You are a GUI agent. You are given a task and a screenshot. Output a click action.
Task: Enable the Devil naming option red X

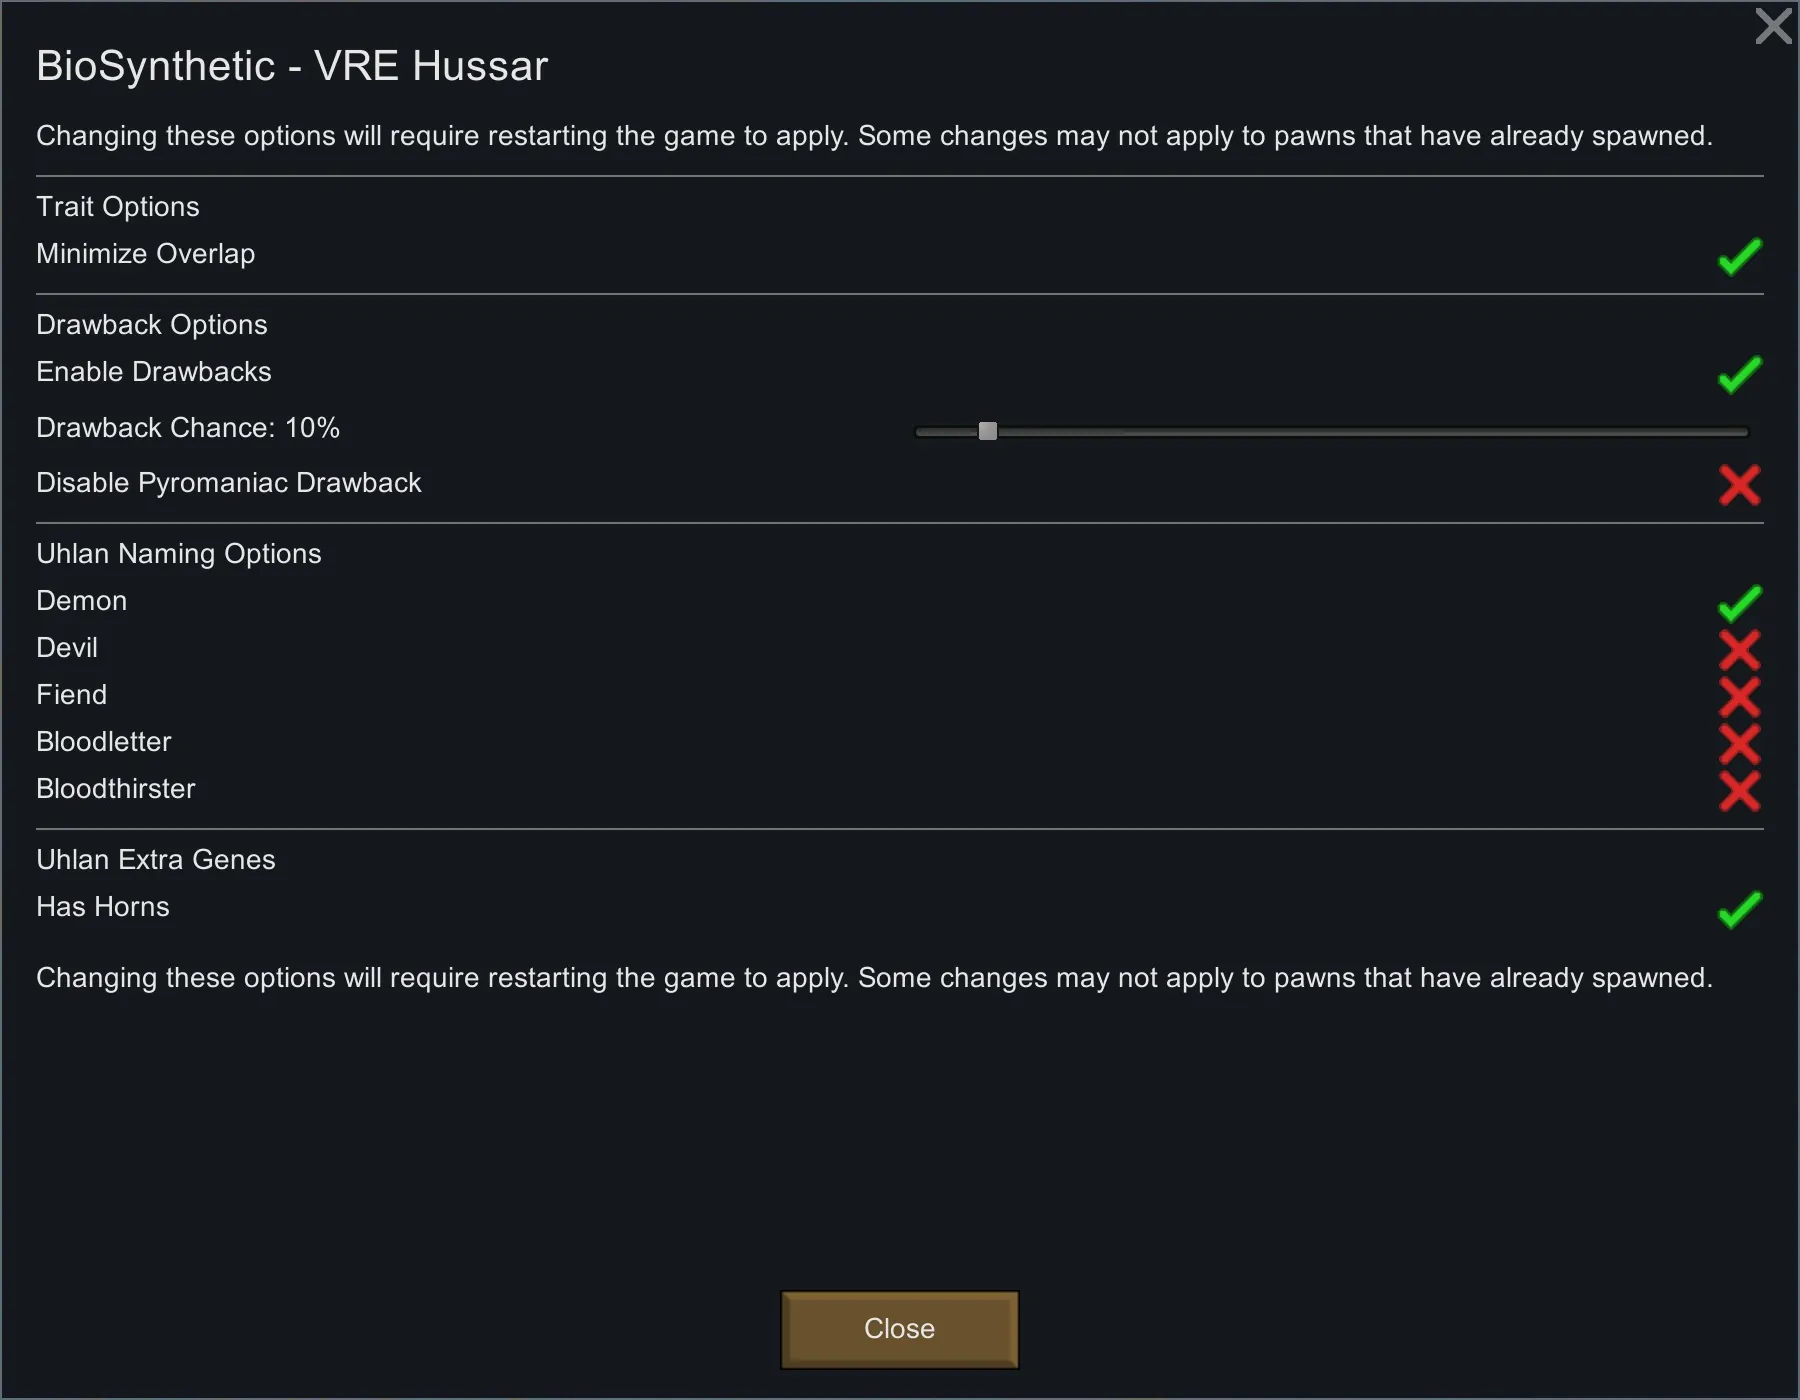pyautogui.click(x=1739, y=650)
